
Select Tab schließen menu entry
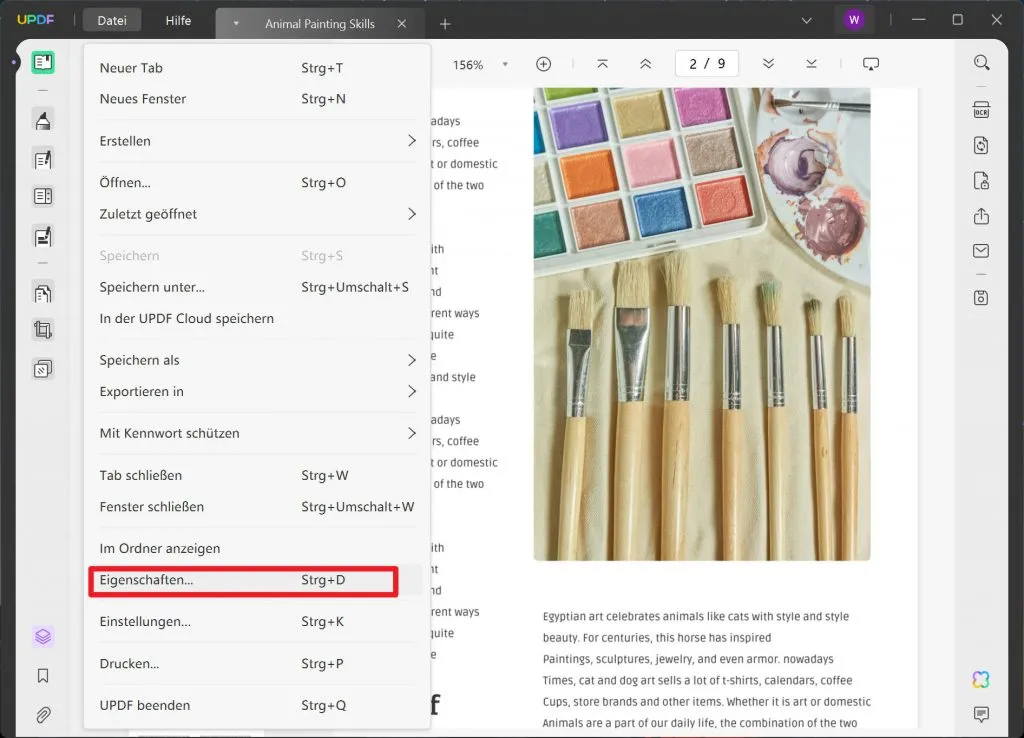pos(257,475)
